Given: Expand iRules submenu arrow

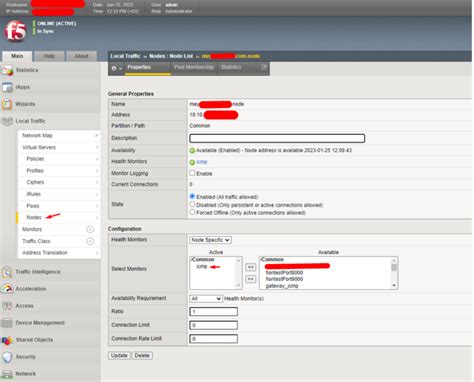Looking at the screenshot, I should tap(97, 194).
